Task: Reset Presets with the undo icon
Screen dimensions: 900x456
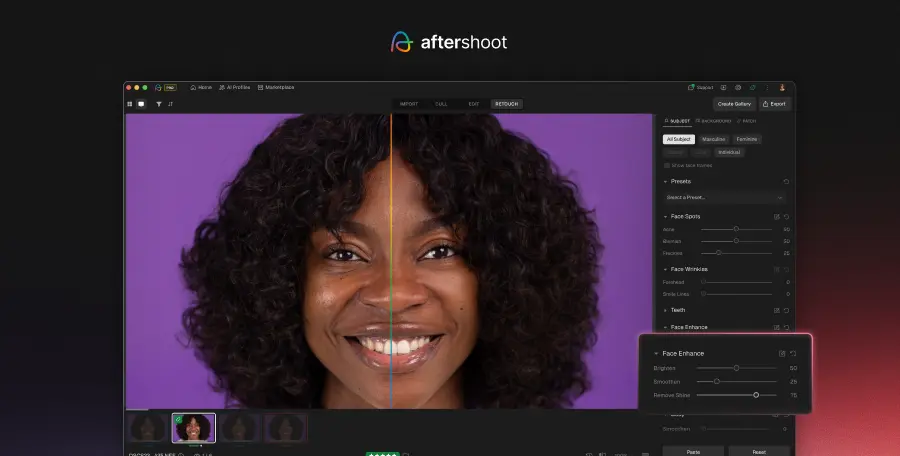Action: (x=786, y=181)
